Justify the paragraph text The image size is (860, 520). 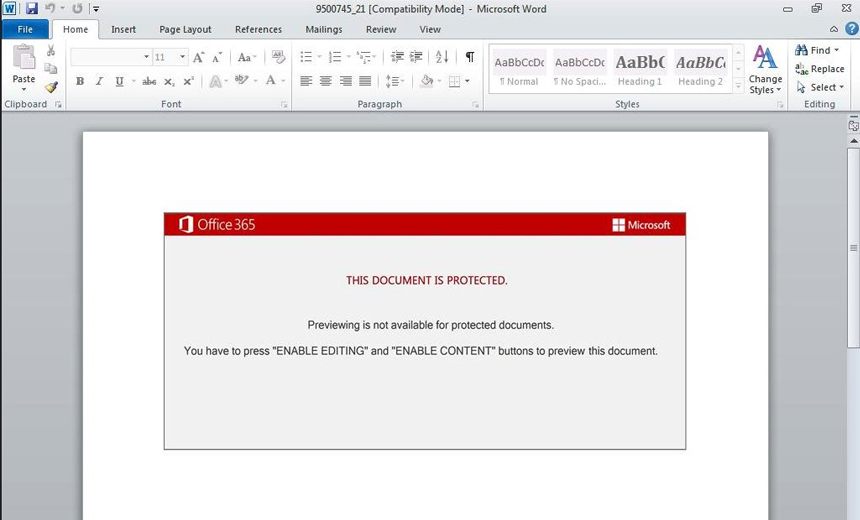tap(365, 82)
